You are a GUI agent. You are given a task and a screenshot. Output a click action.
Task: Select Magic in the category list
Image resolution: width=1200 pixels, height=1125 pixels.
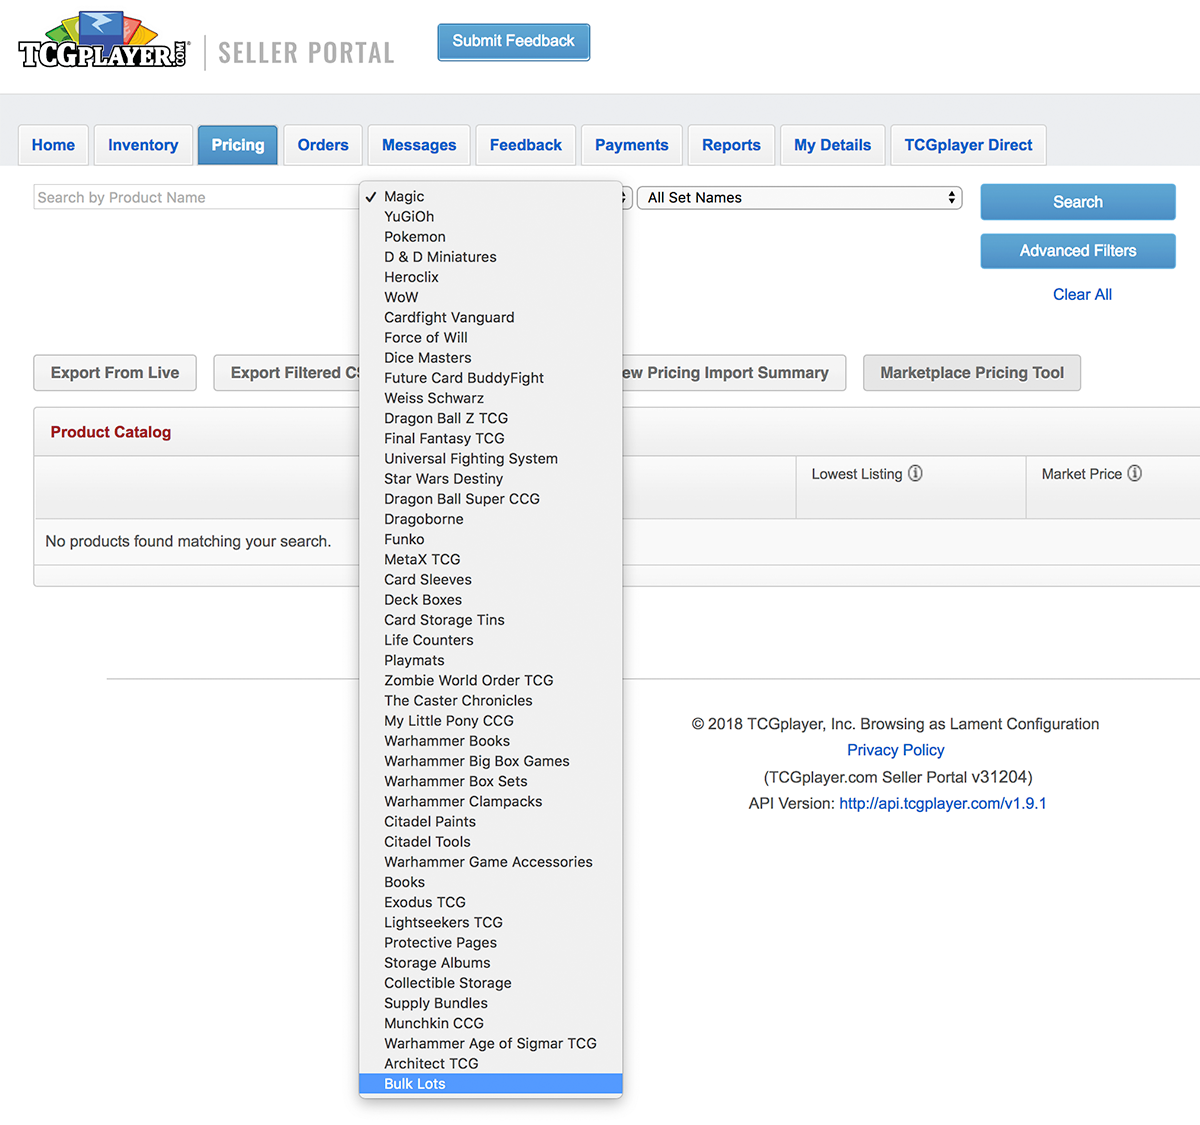click(491, 197)
